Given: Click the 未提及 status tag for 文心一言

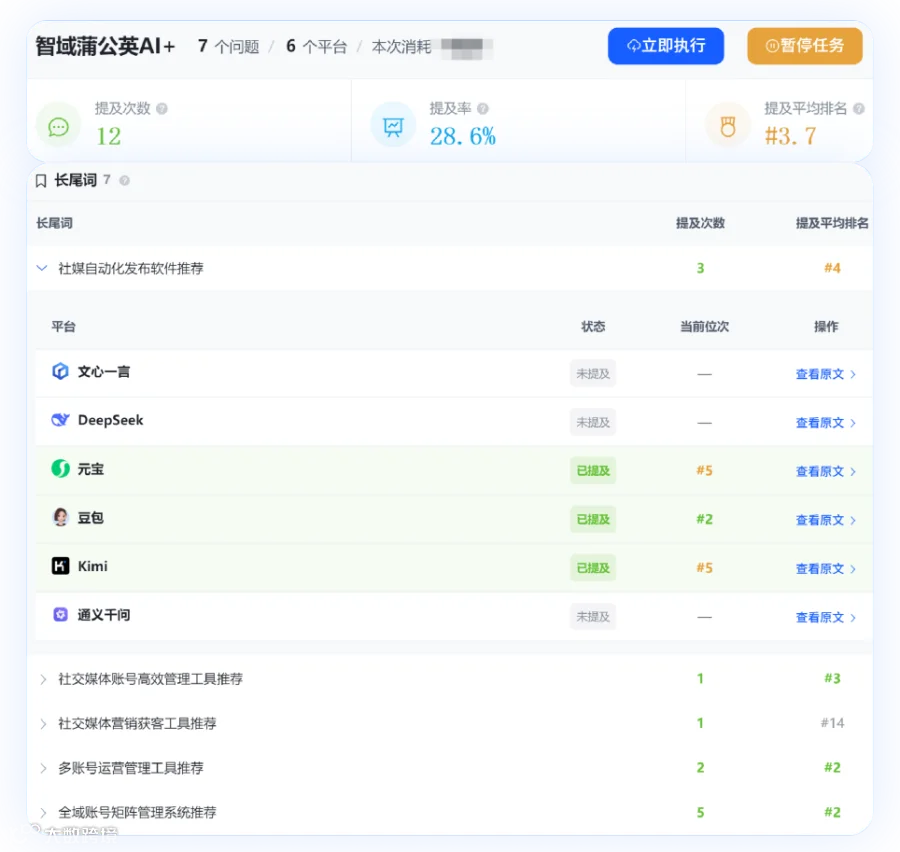Looking at the screenshot, I should tap(593, 374).
